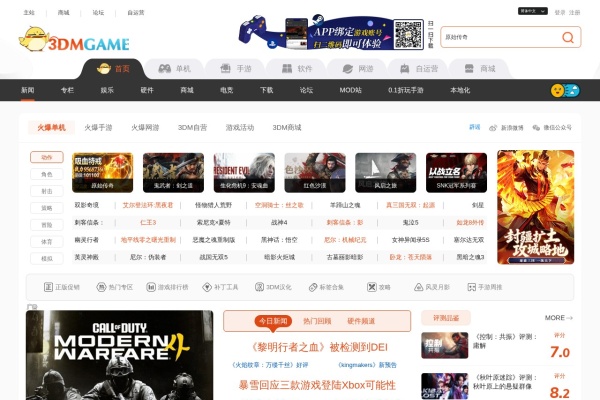This screenshot has width=600, height=400.
Task: Switch to the 火爆网游 tab
Action: coord(145,127)
